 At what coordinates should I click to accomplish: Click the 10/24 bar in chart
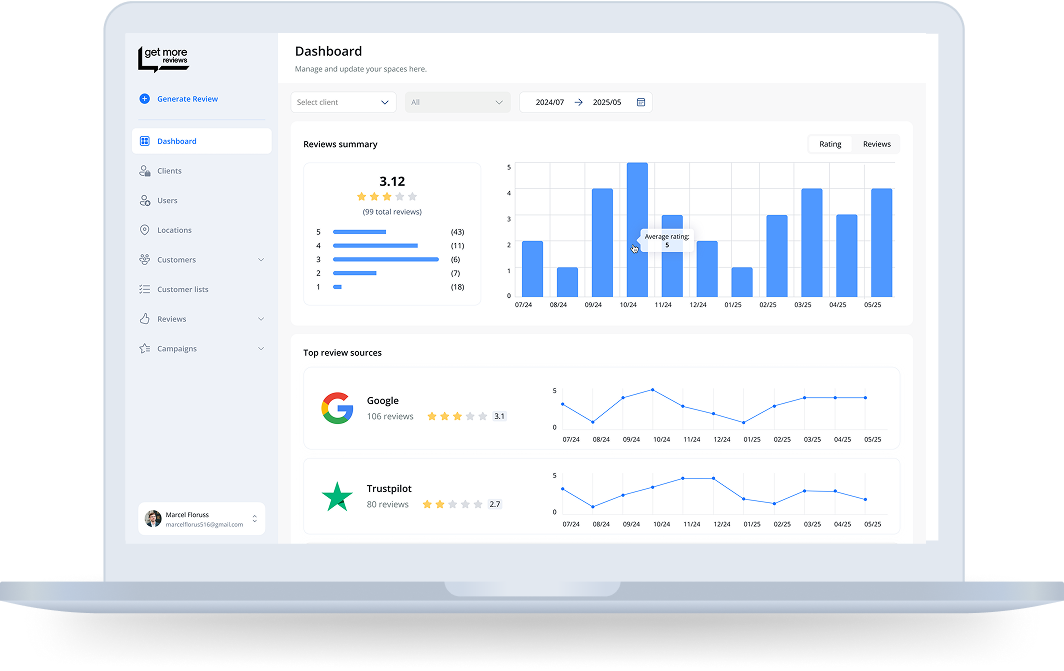click(637, 229)
